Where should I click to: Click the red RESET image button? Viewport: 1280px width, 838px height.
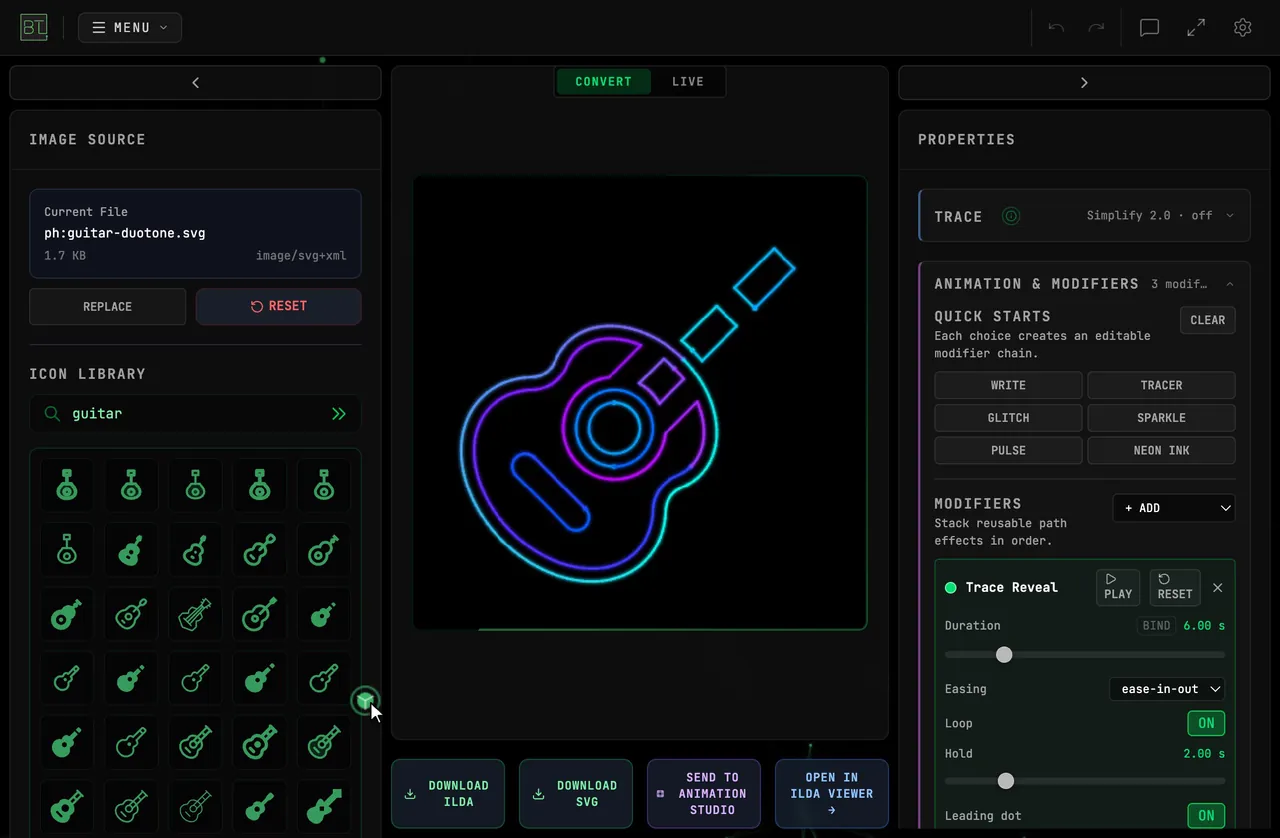(279, 307)
